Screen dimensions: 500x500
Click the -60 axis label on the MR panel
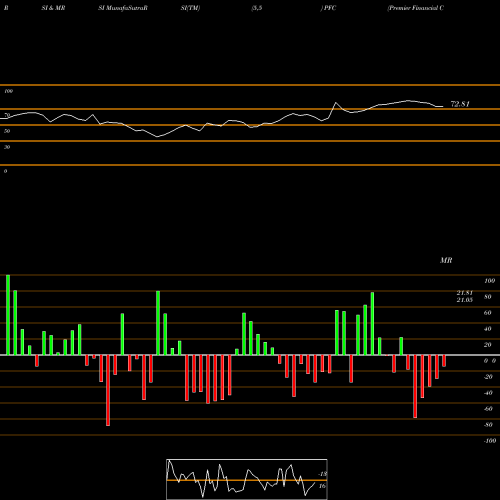pos(488,409)
